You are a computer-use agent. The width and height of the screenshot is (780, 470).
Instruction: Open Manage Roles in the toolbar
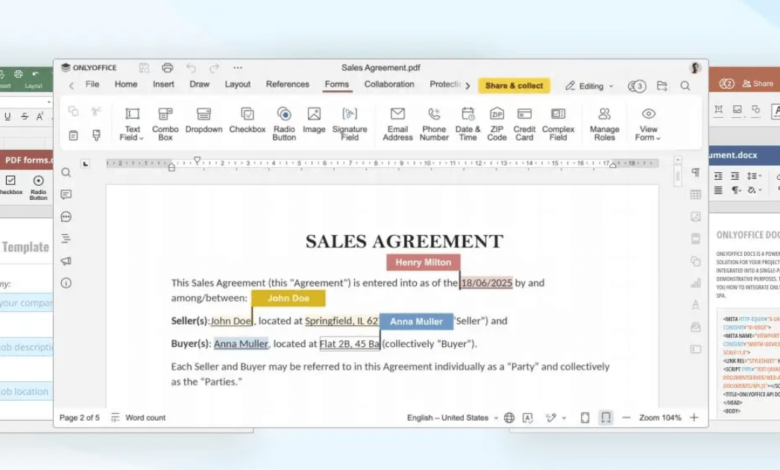point(604,122)
